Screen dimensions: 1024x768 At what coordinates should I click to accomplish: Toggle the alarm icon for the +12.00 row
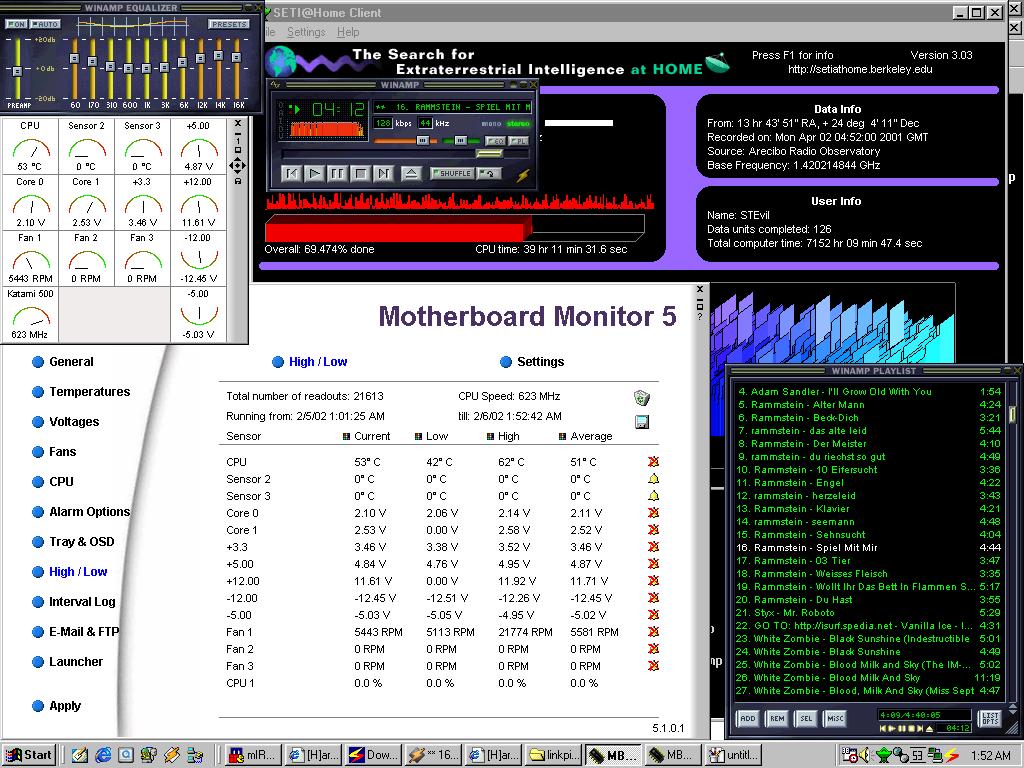tap(653, 581)
